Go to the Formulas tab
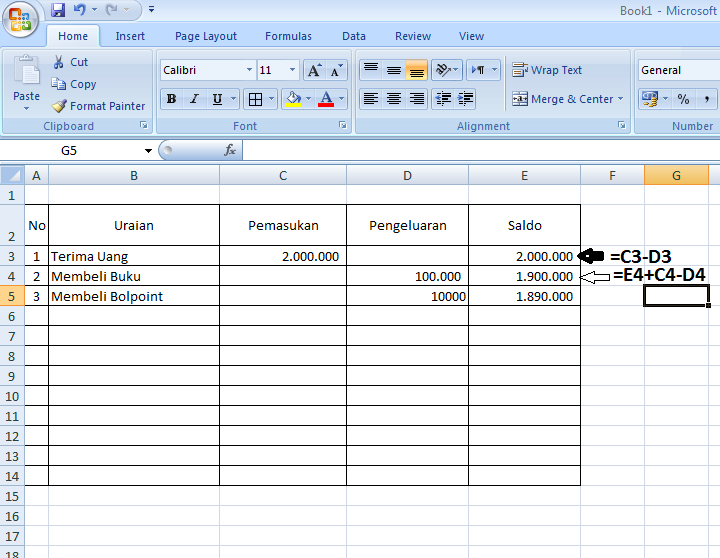The height and width of the screenshot is (558, 720). 288,36
